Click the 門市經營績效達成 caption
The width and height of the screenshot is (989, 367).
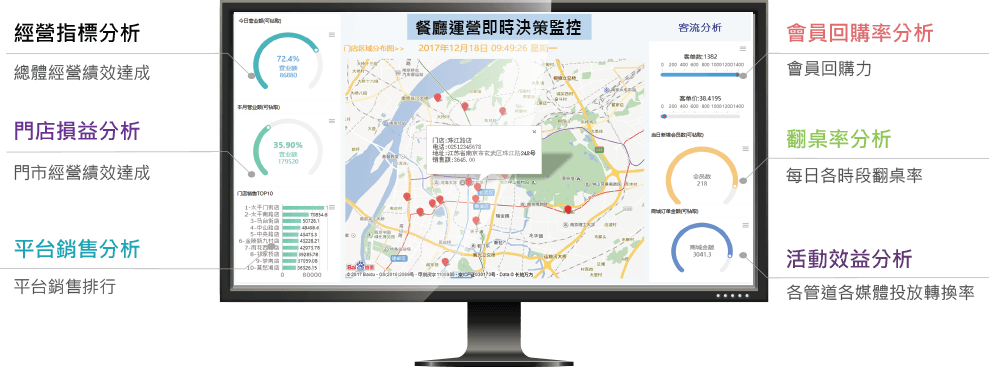82,173
